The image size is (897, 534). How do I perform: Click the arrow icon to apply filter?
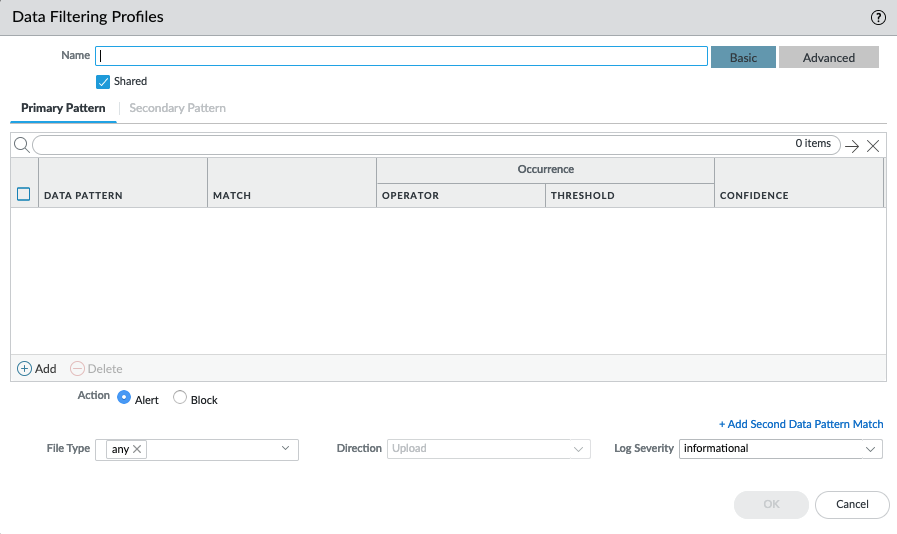[x=852, y=146]
